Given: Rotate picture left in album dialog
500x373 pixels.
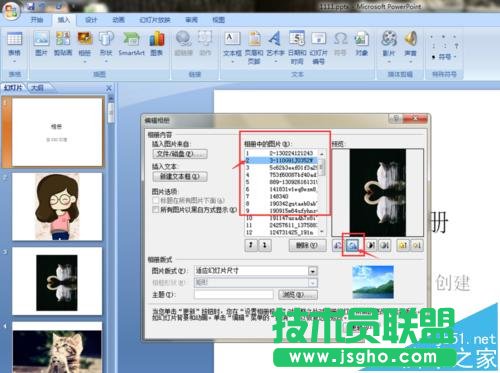Looking at the screenshot, I should coord(338,246).
